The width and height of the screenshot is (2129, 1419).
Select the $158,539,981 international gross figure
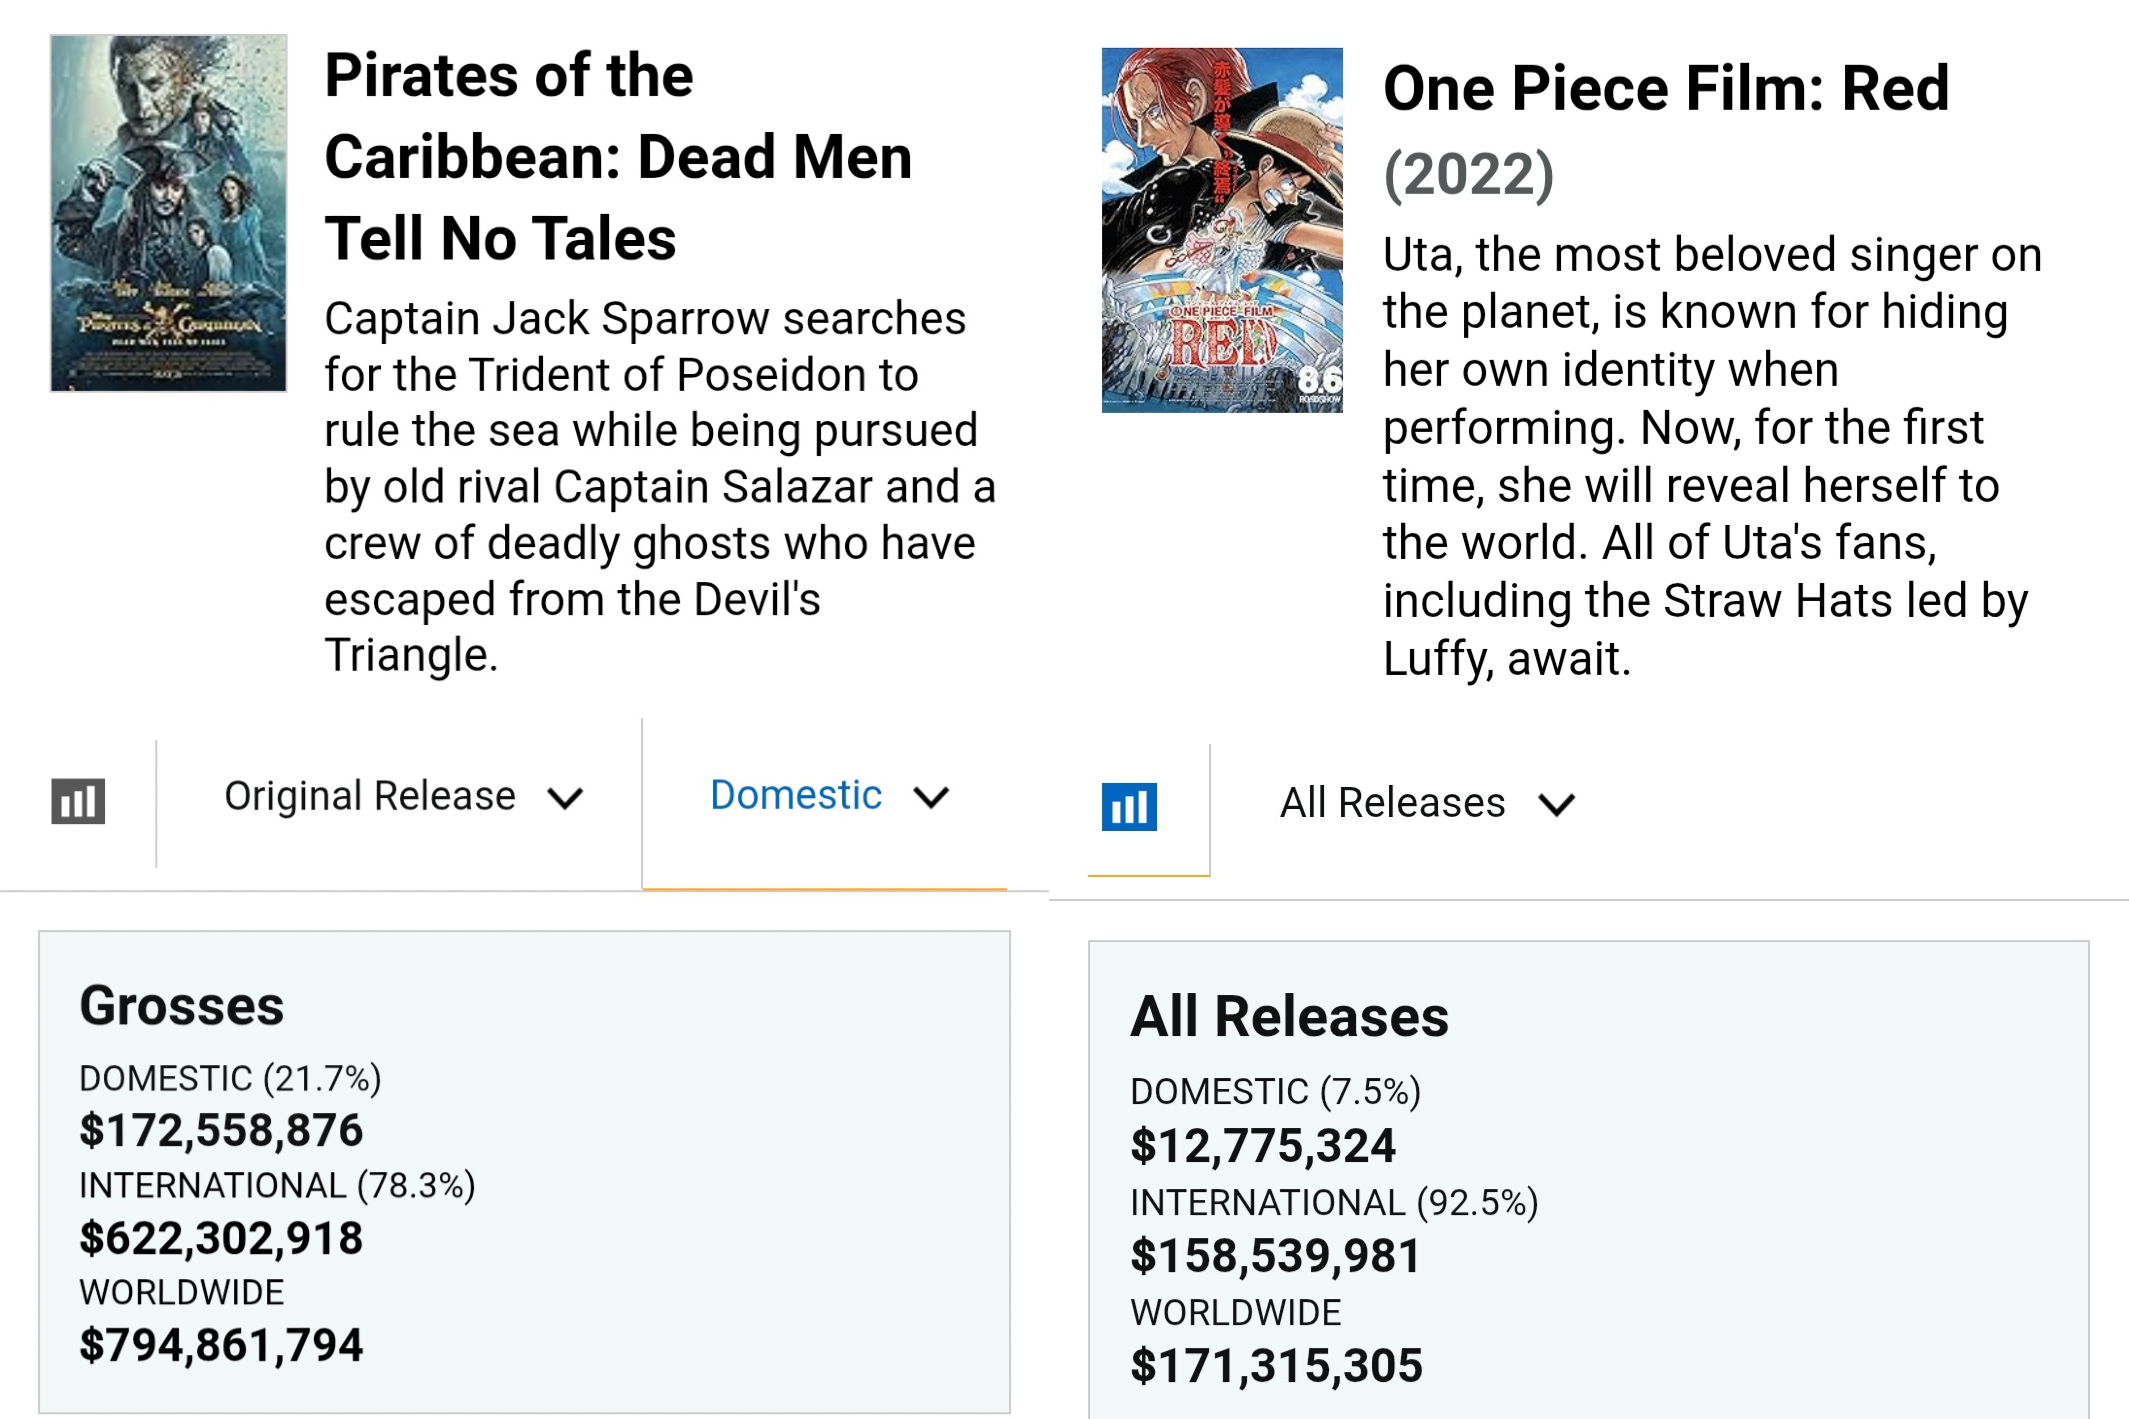pos(1275,1256)
